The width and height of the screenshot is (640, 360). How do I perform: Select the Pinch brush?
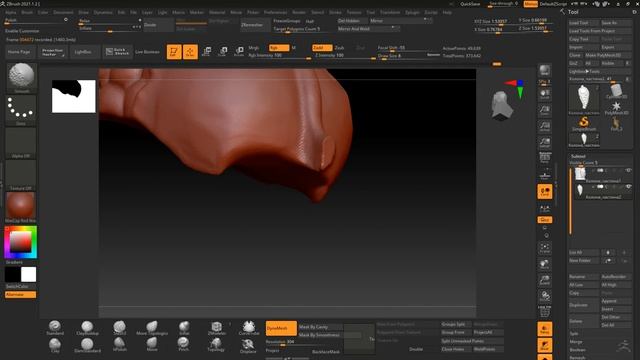coord(184,344)
